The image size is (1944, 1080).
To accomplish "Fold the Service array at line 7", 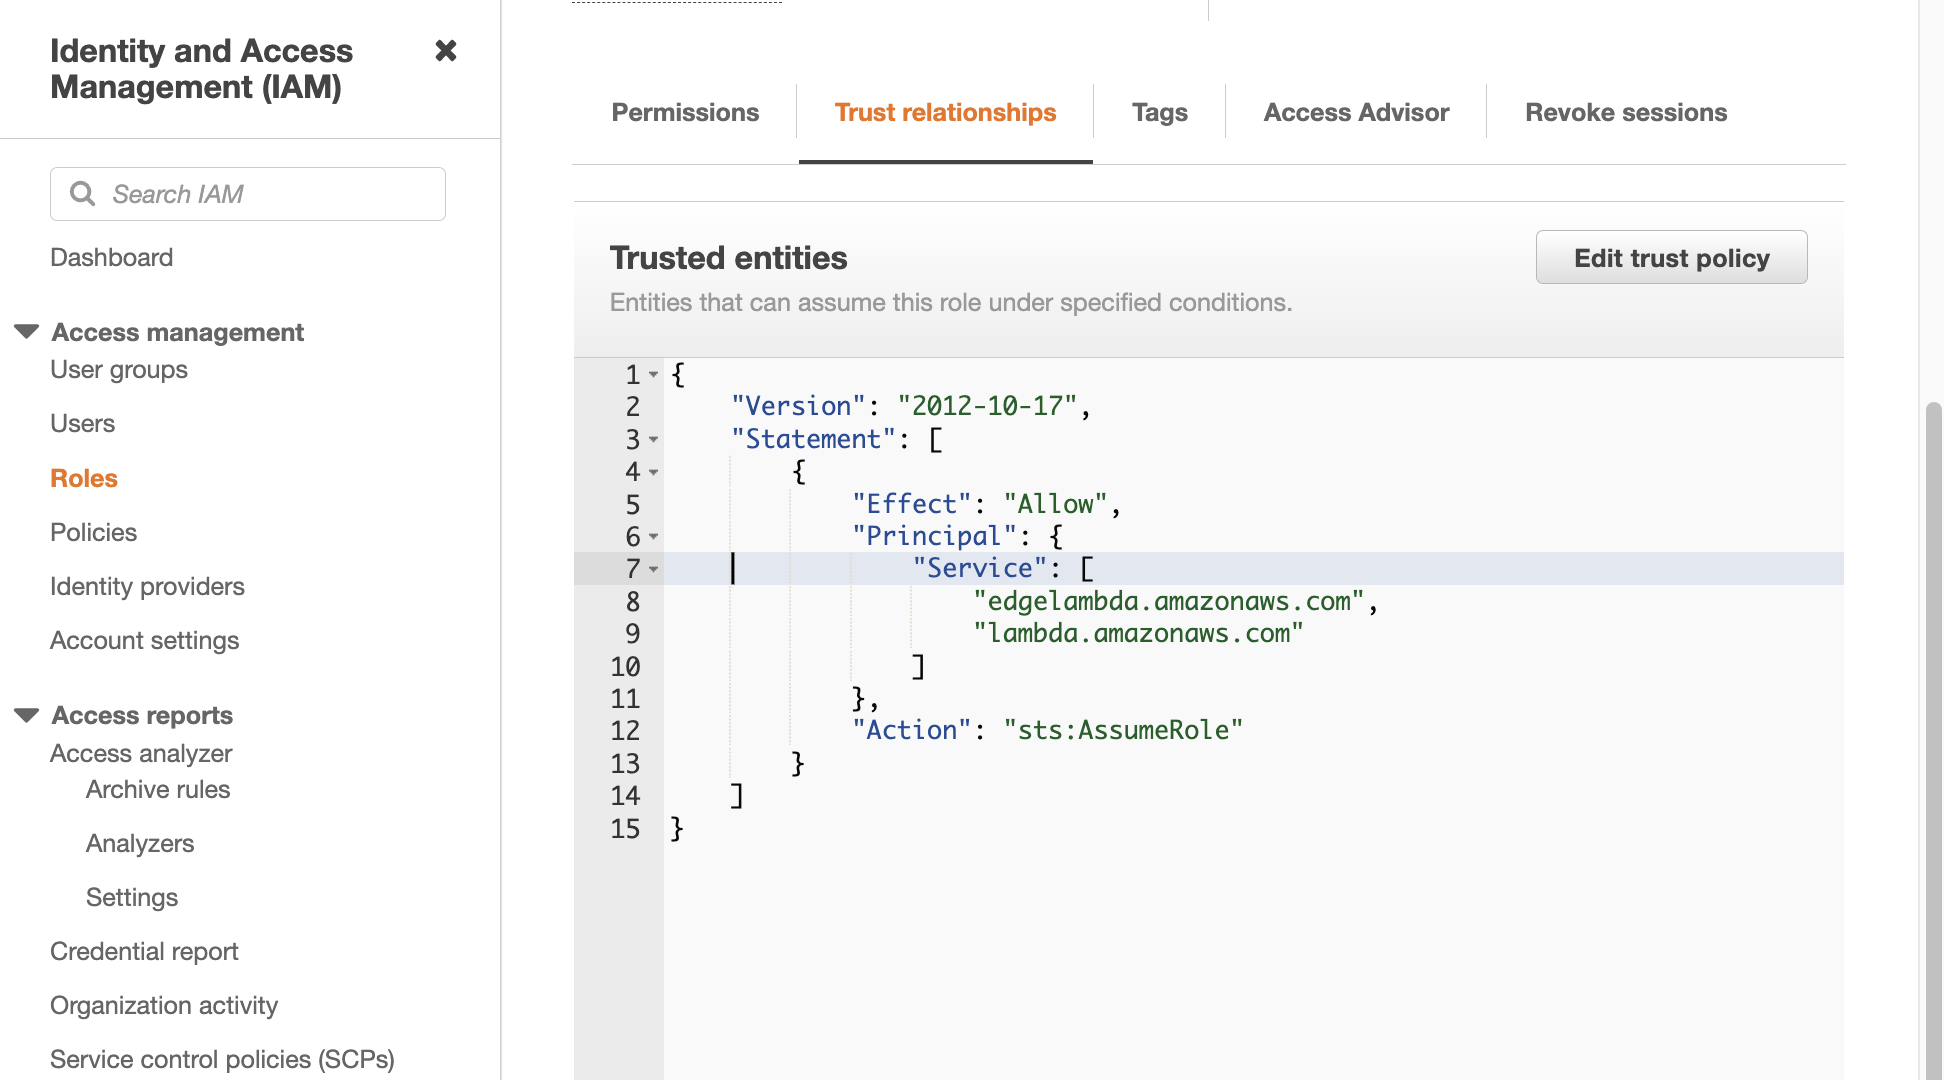I will tap(653, 569).
